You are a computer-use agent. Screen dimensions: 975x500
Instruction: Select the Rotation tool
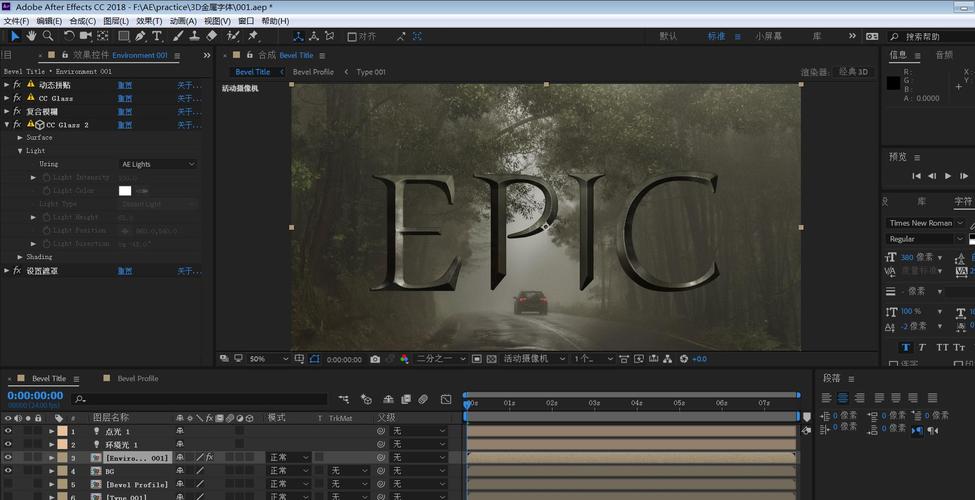point(69,36)
